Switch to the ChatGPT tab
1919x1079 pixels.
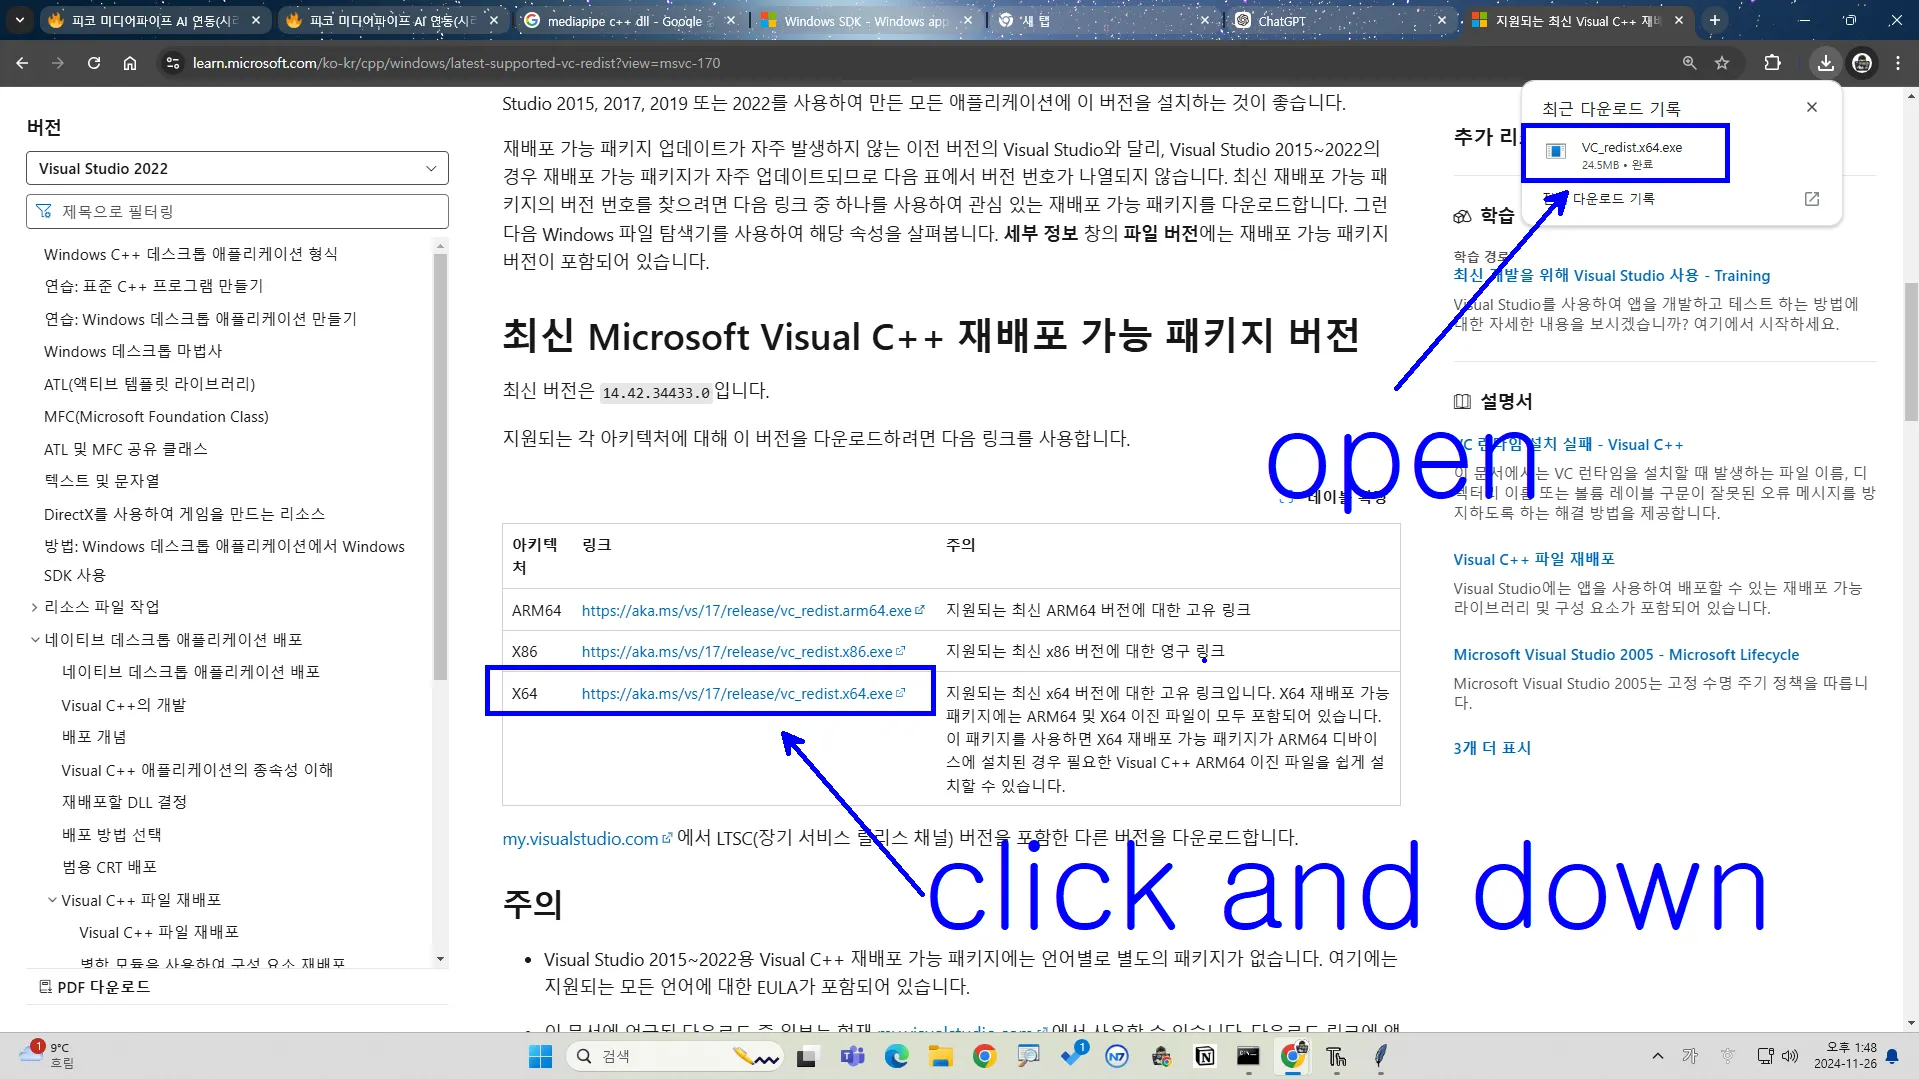point(1342,20)
